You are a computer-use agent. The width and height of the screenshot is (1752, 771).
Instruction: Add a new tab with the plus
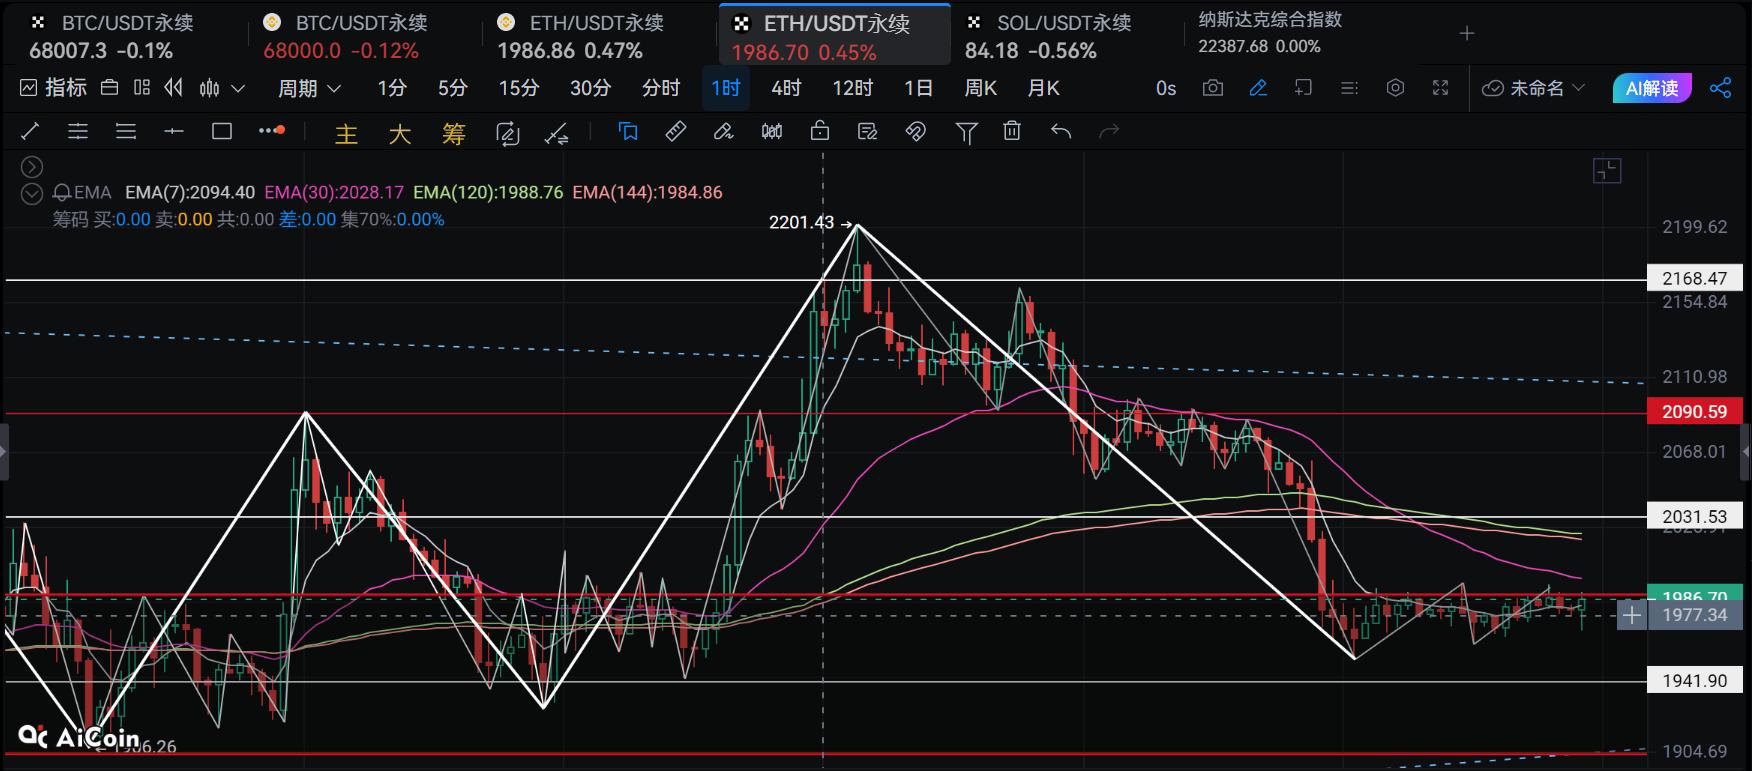click(1466, 34)
